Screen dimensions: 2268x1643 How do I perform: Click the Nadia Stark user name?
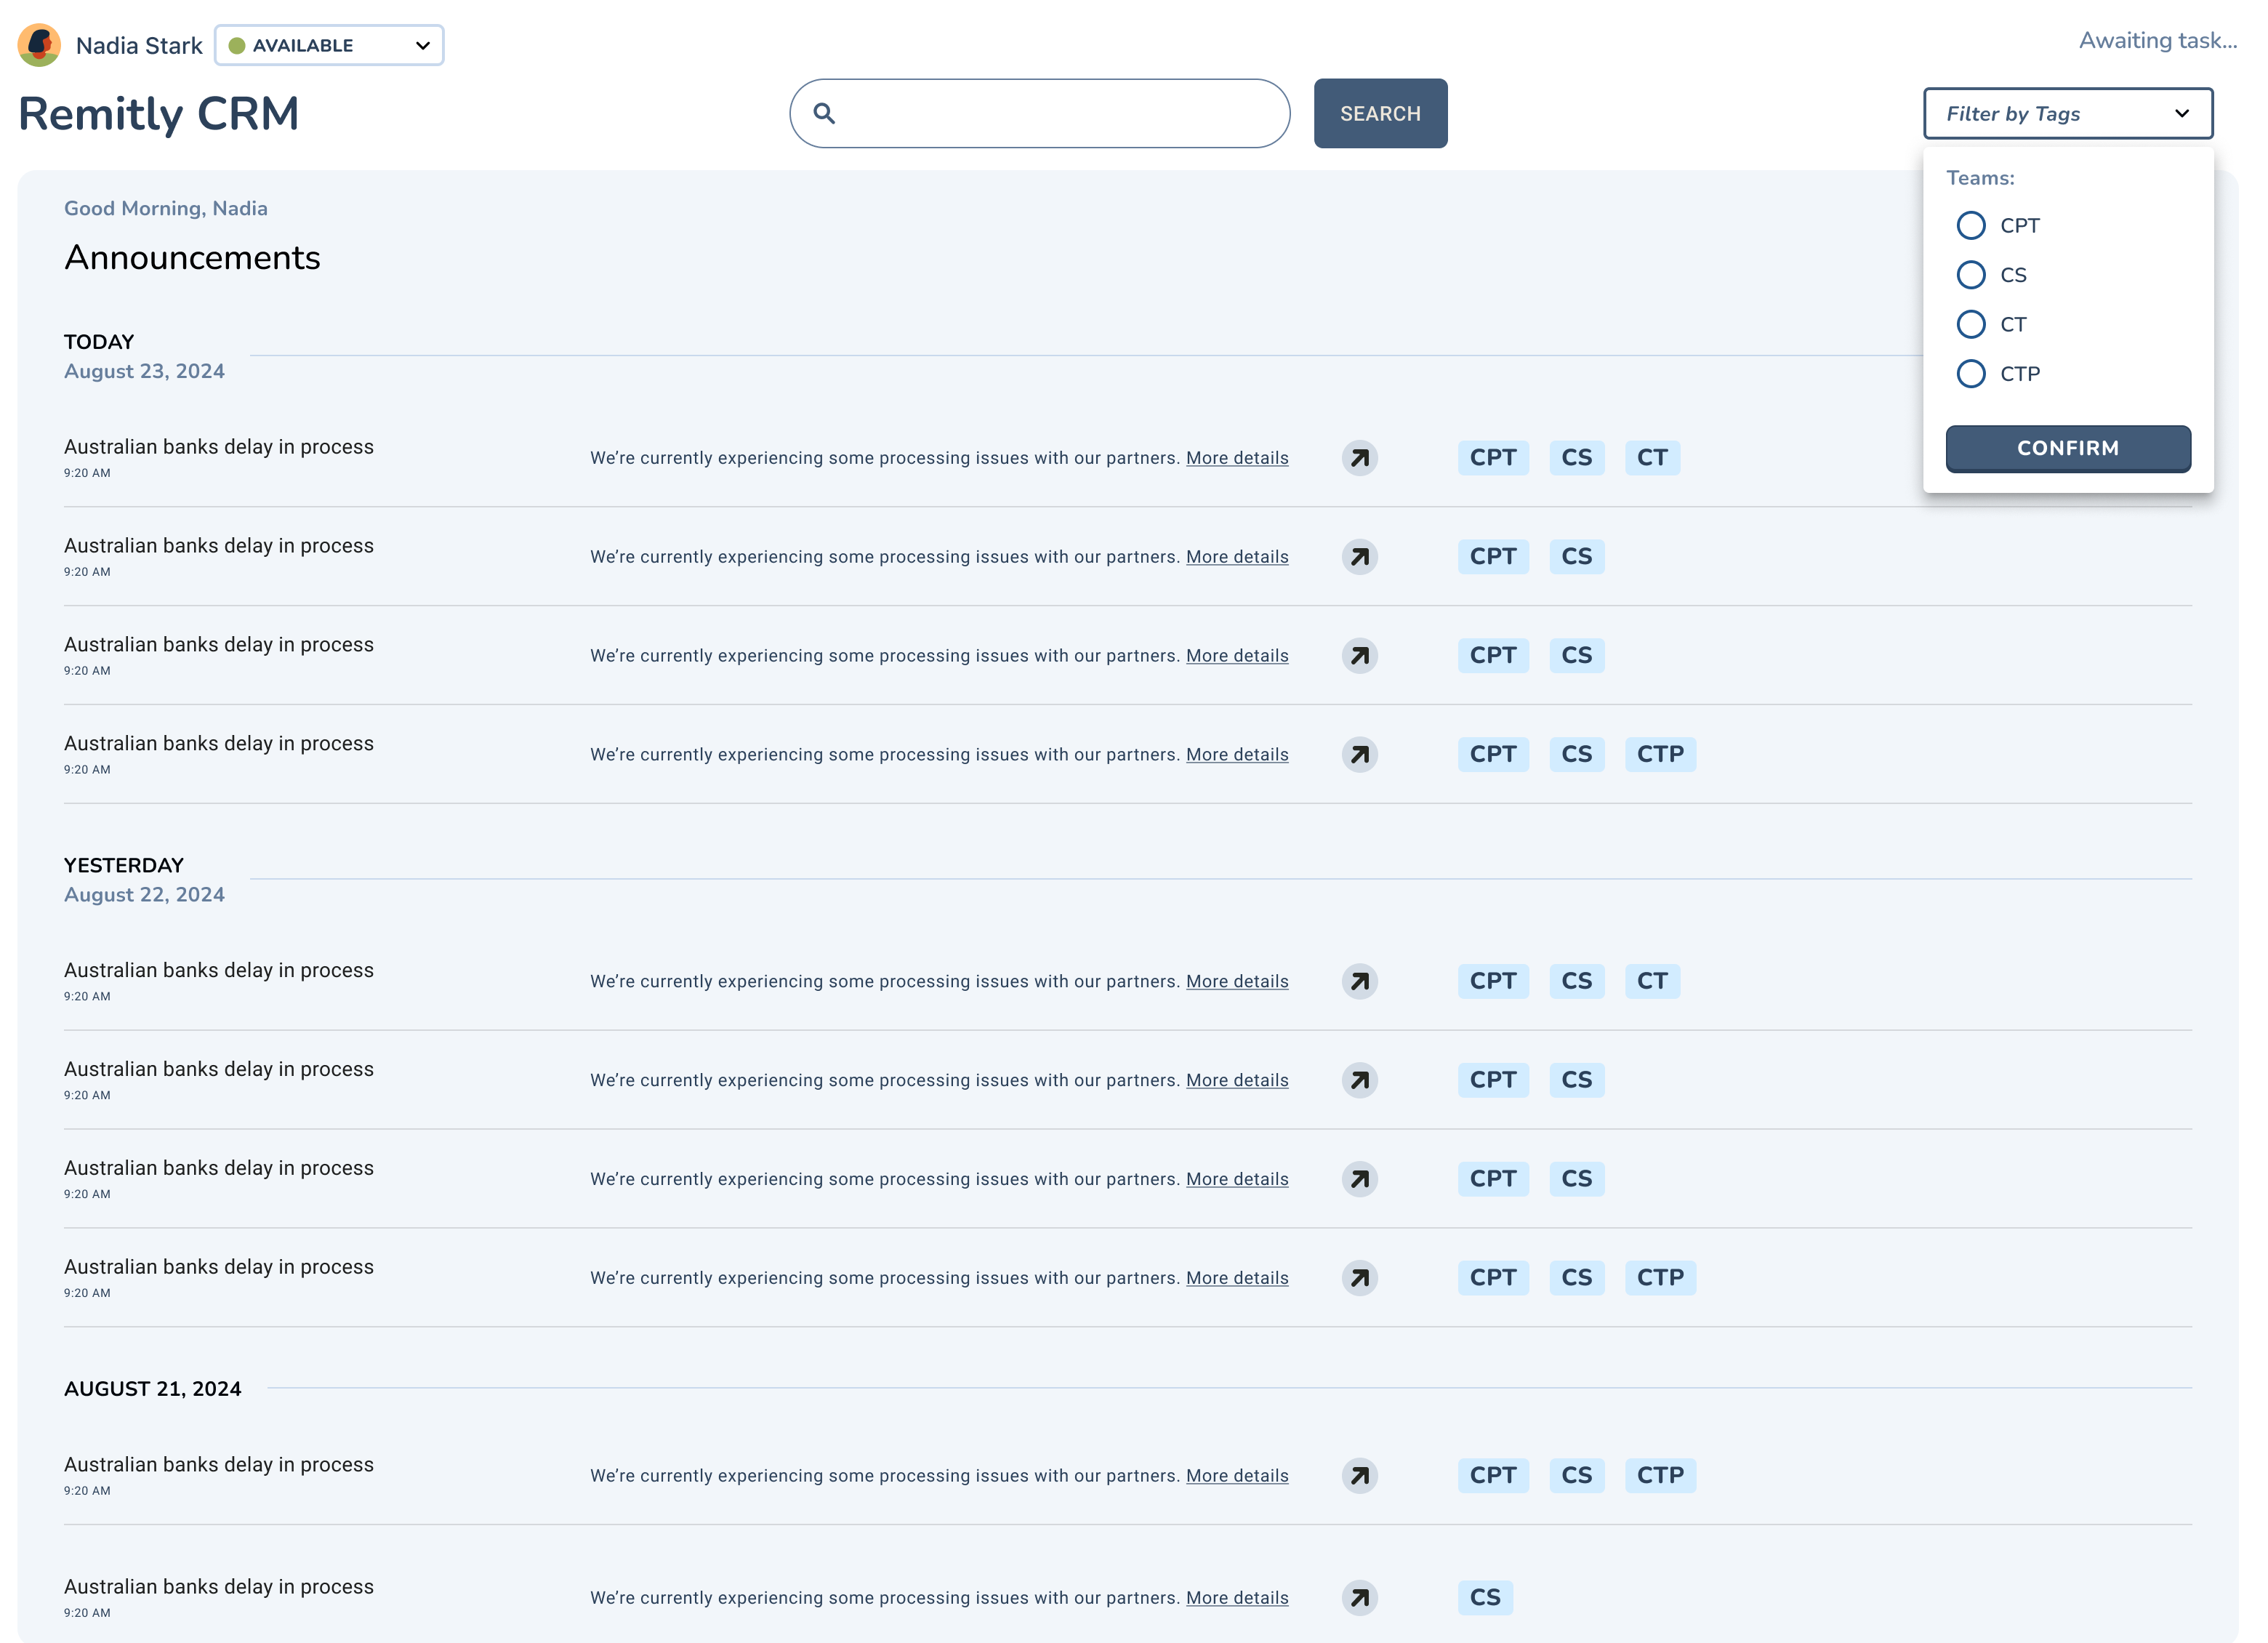139,46
